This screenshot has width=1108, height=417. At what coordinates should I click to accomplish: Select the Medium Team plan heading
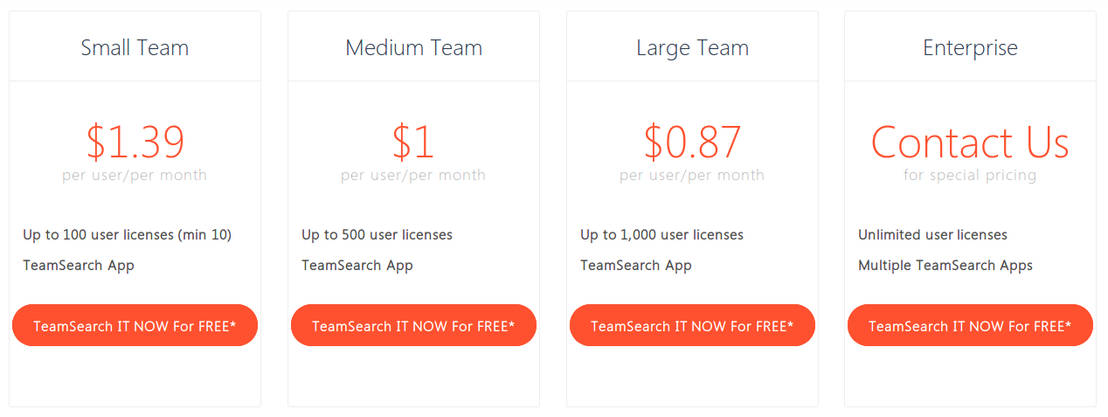(x=413, y=47)
